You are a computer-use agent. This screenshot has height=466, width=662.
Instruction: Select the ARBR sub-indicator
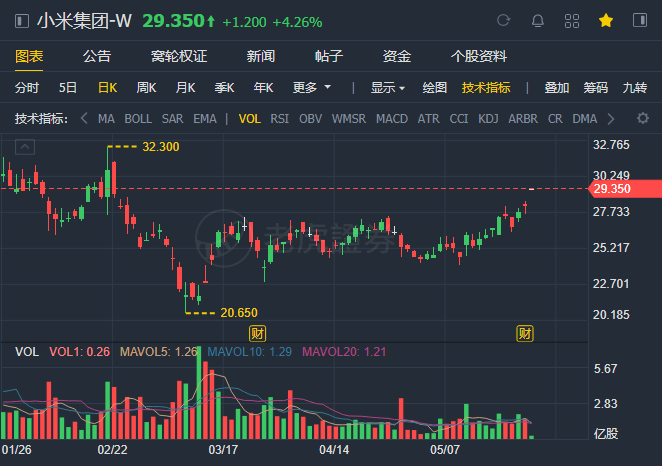click(523, 119)
